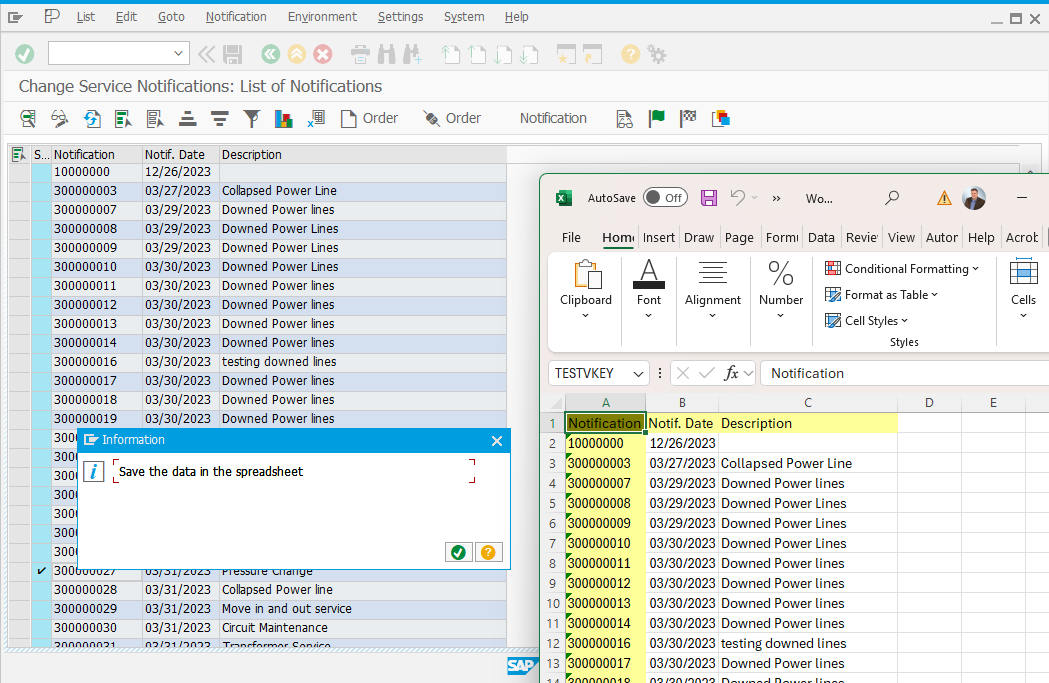
Task: Open the Environment menu in SAP
Action: tap(321, 17)
